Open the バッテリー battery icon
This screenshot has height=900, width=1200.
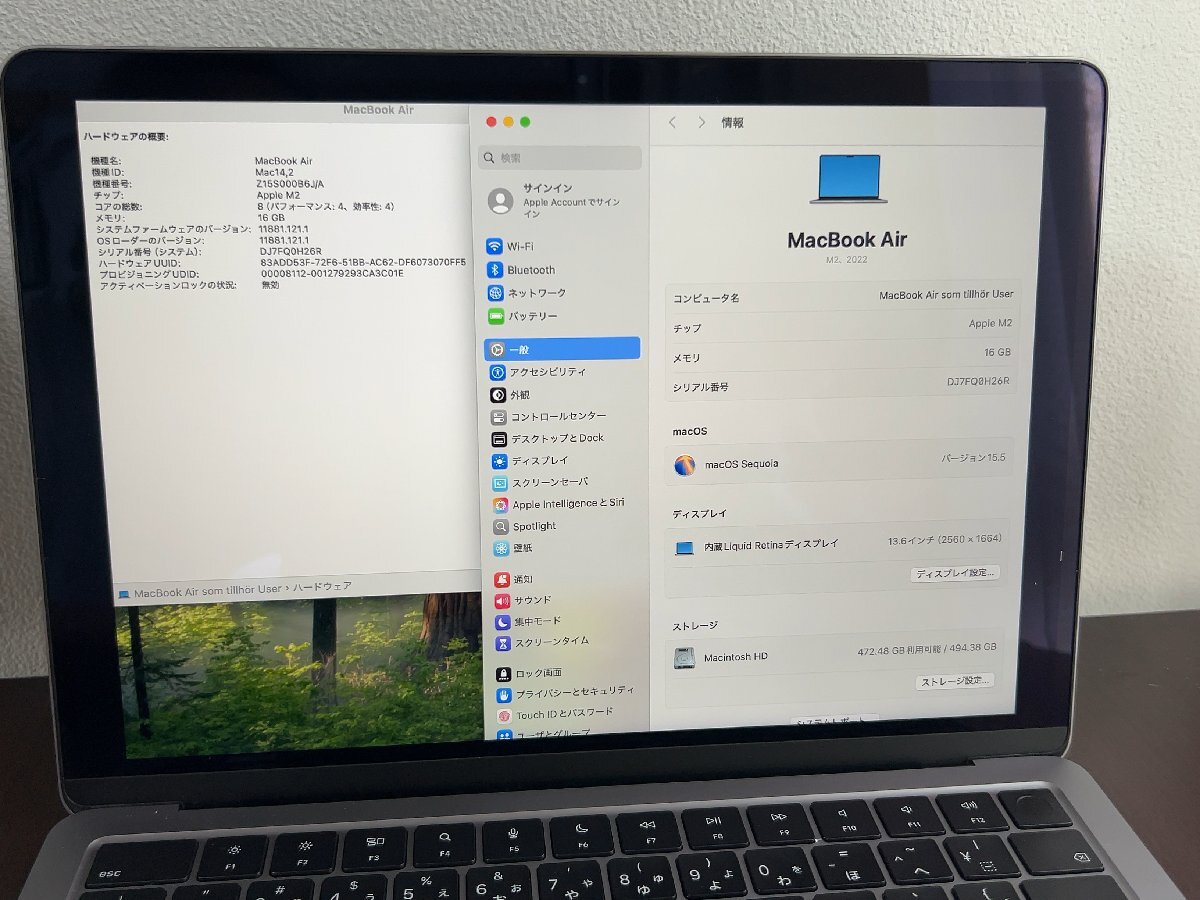click(x=496, y=316)
